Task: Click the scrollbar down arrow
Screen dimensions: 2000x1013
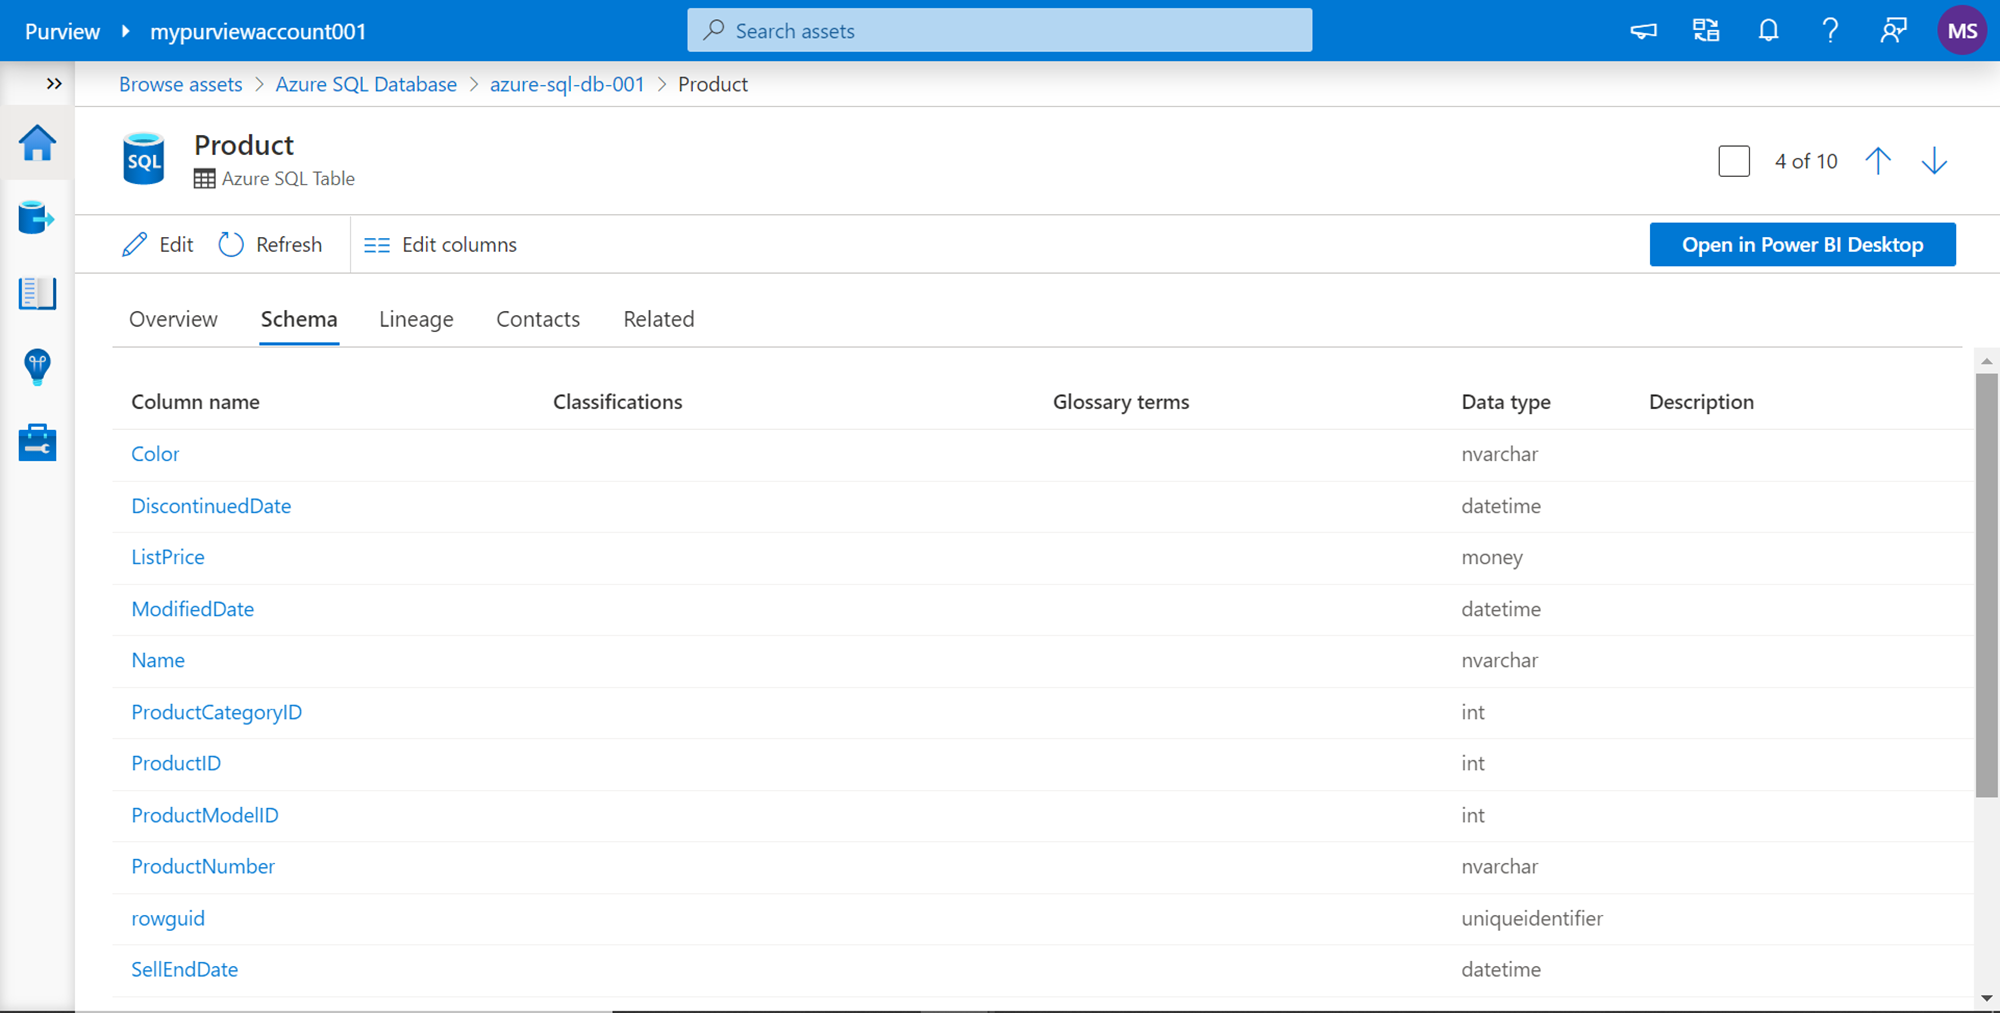Action: pyautogui.click(x=1987, y=998)
